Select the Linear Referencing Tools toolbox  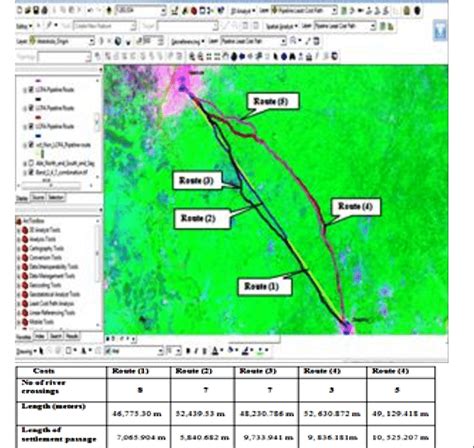point(52,313)
